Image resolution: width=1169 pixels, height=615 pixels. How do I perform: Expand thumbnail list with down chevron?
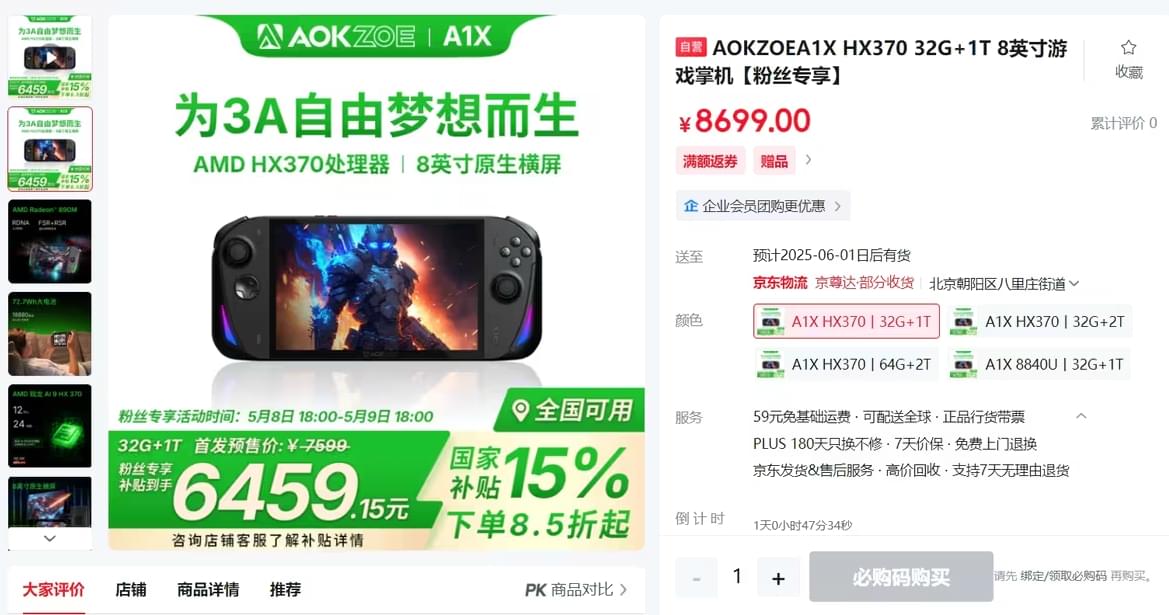50,538
